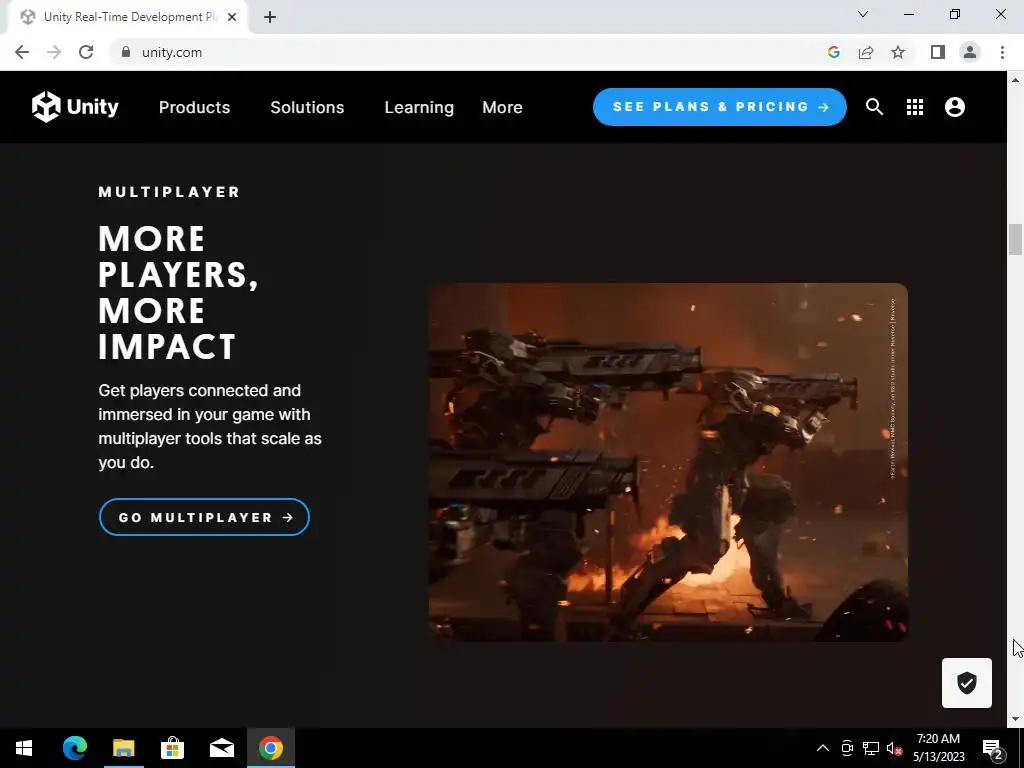This screenshot has height=768, width=1024.
Task: Click the Go Multiplayer button
Action: point(204,517)
